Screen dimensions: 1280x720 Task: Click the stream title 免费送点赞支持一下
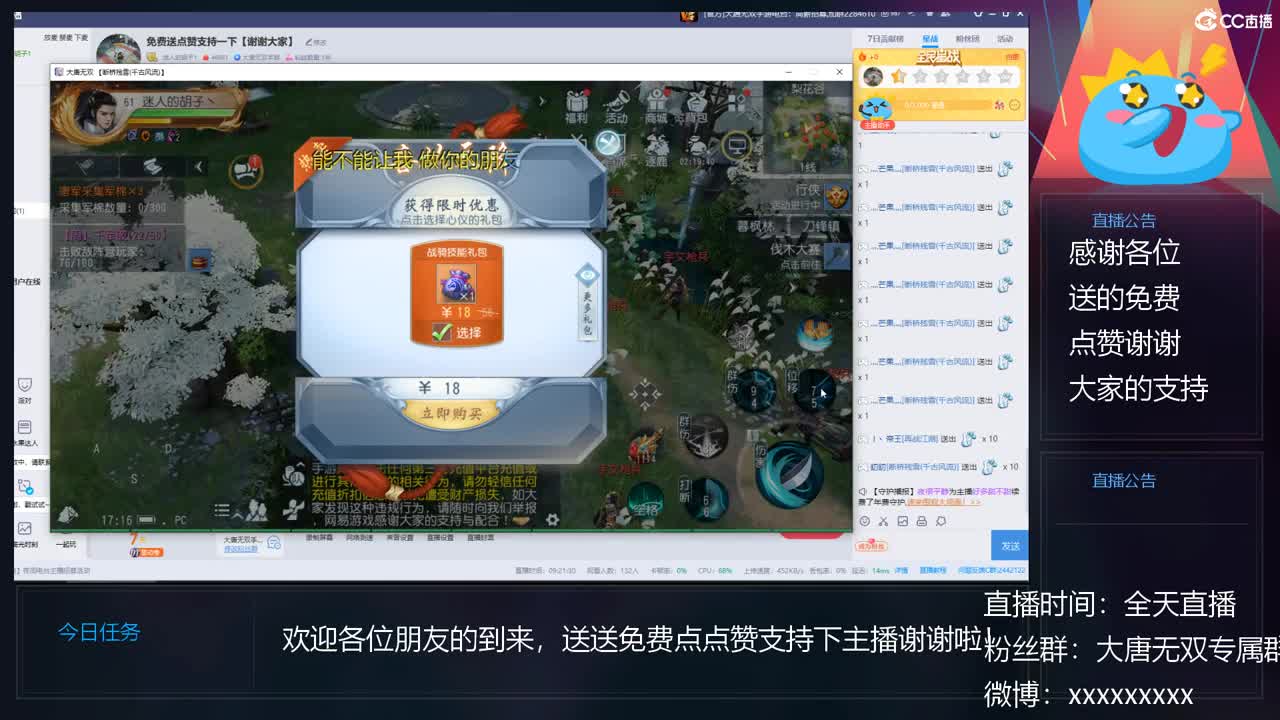[x=220, y=42]
